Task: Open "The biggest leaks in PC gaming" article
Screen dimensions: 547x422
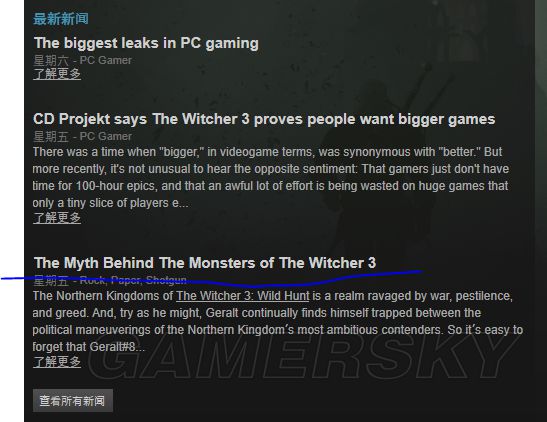Action: 146,43
